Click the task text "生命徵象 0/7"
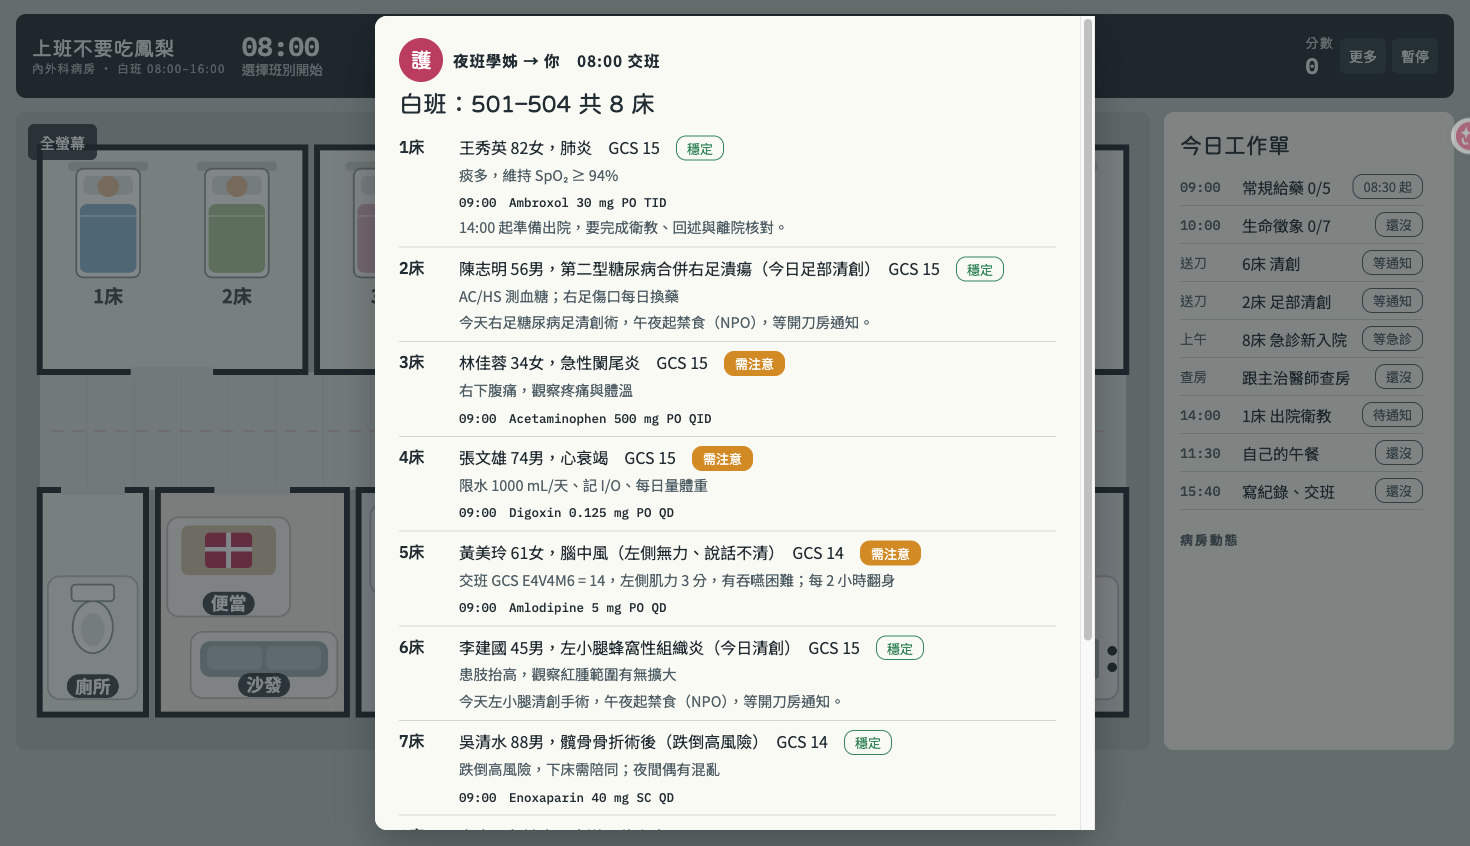1470x846 pixels. (x=1286, y=226)
